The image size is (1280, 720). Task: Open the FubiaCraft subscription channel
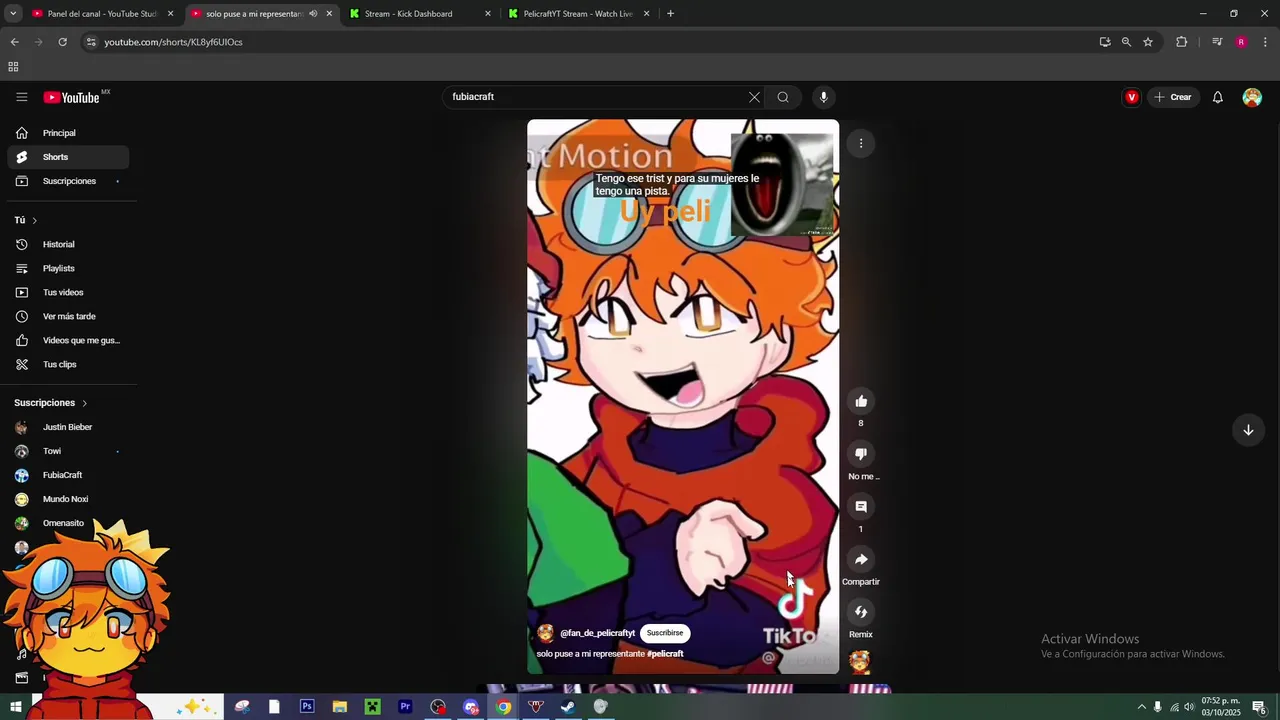point(68,475)
